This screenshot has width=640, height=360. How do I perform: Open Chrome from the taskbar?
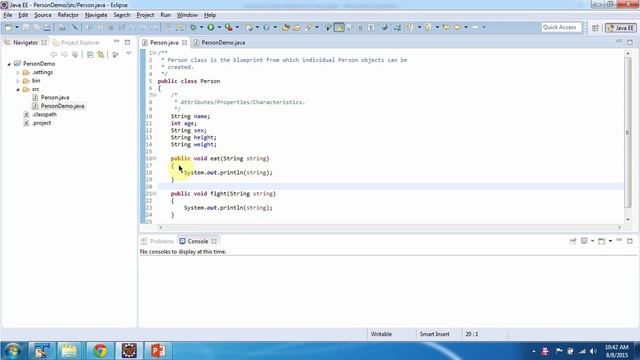click(100, 351)
